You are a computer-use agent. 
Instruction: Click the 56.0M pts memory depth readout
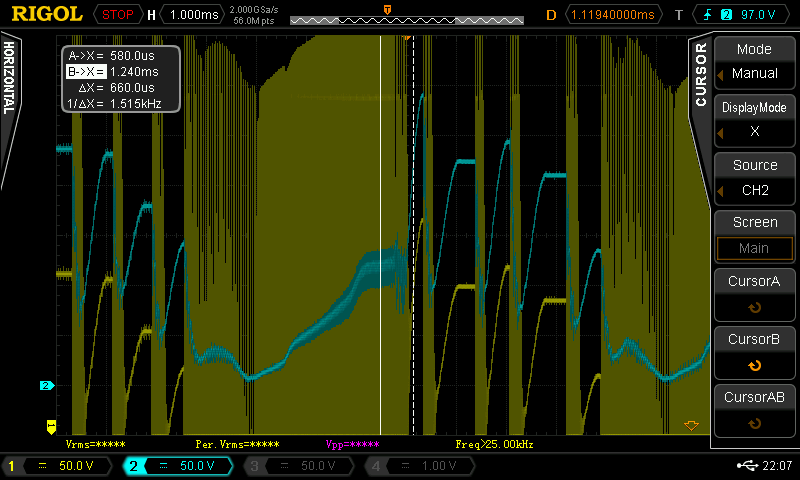254,20
